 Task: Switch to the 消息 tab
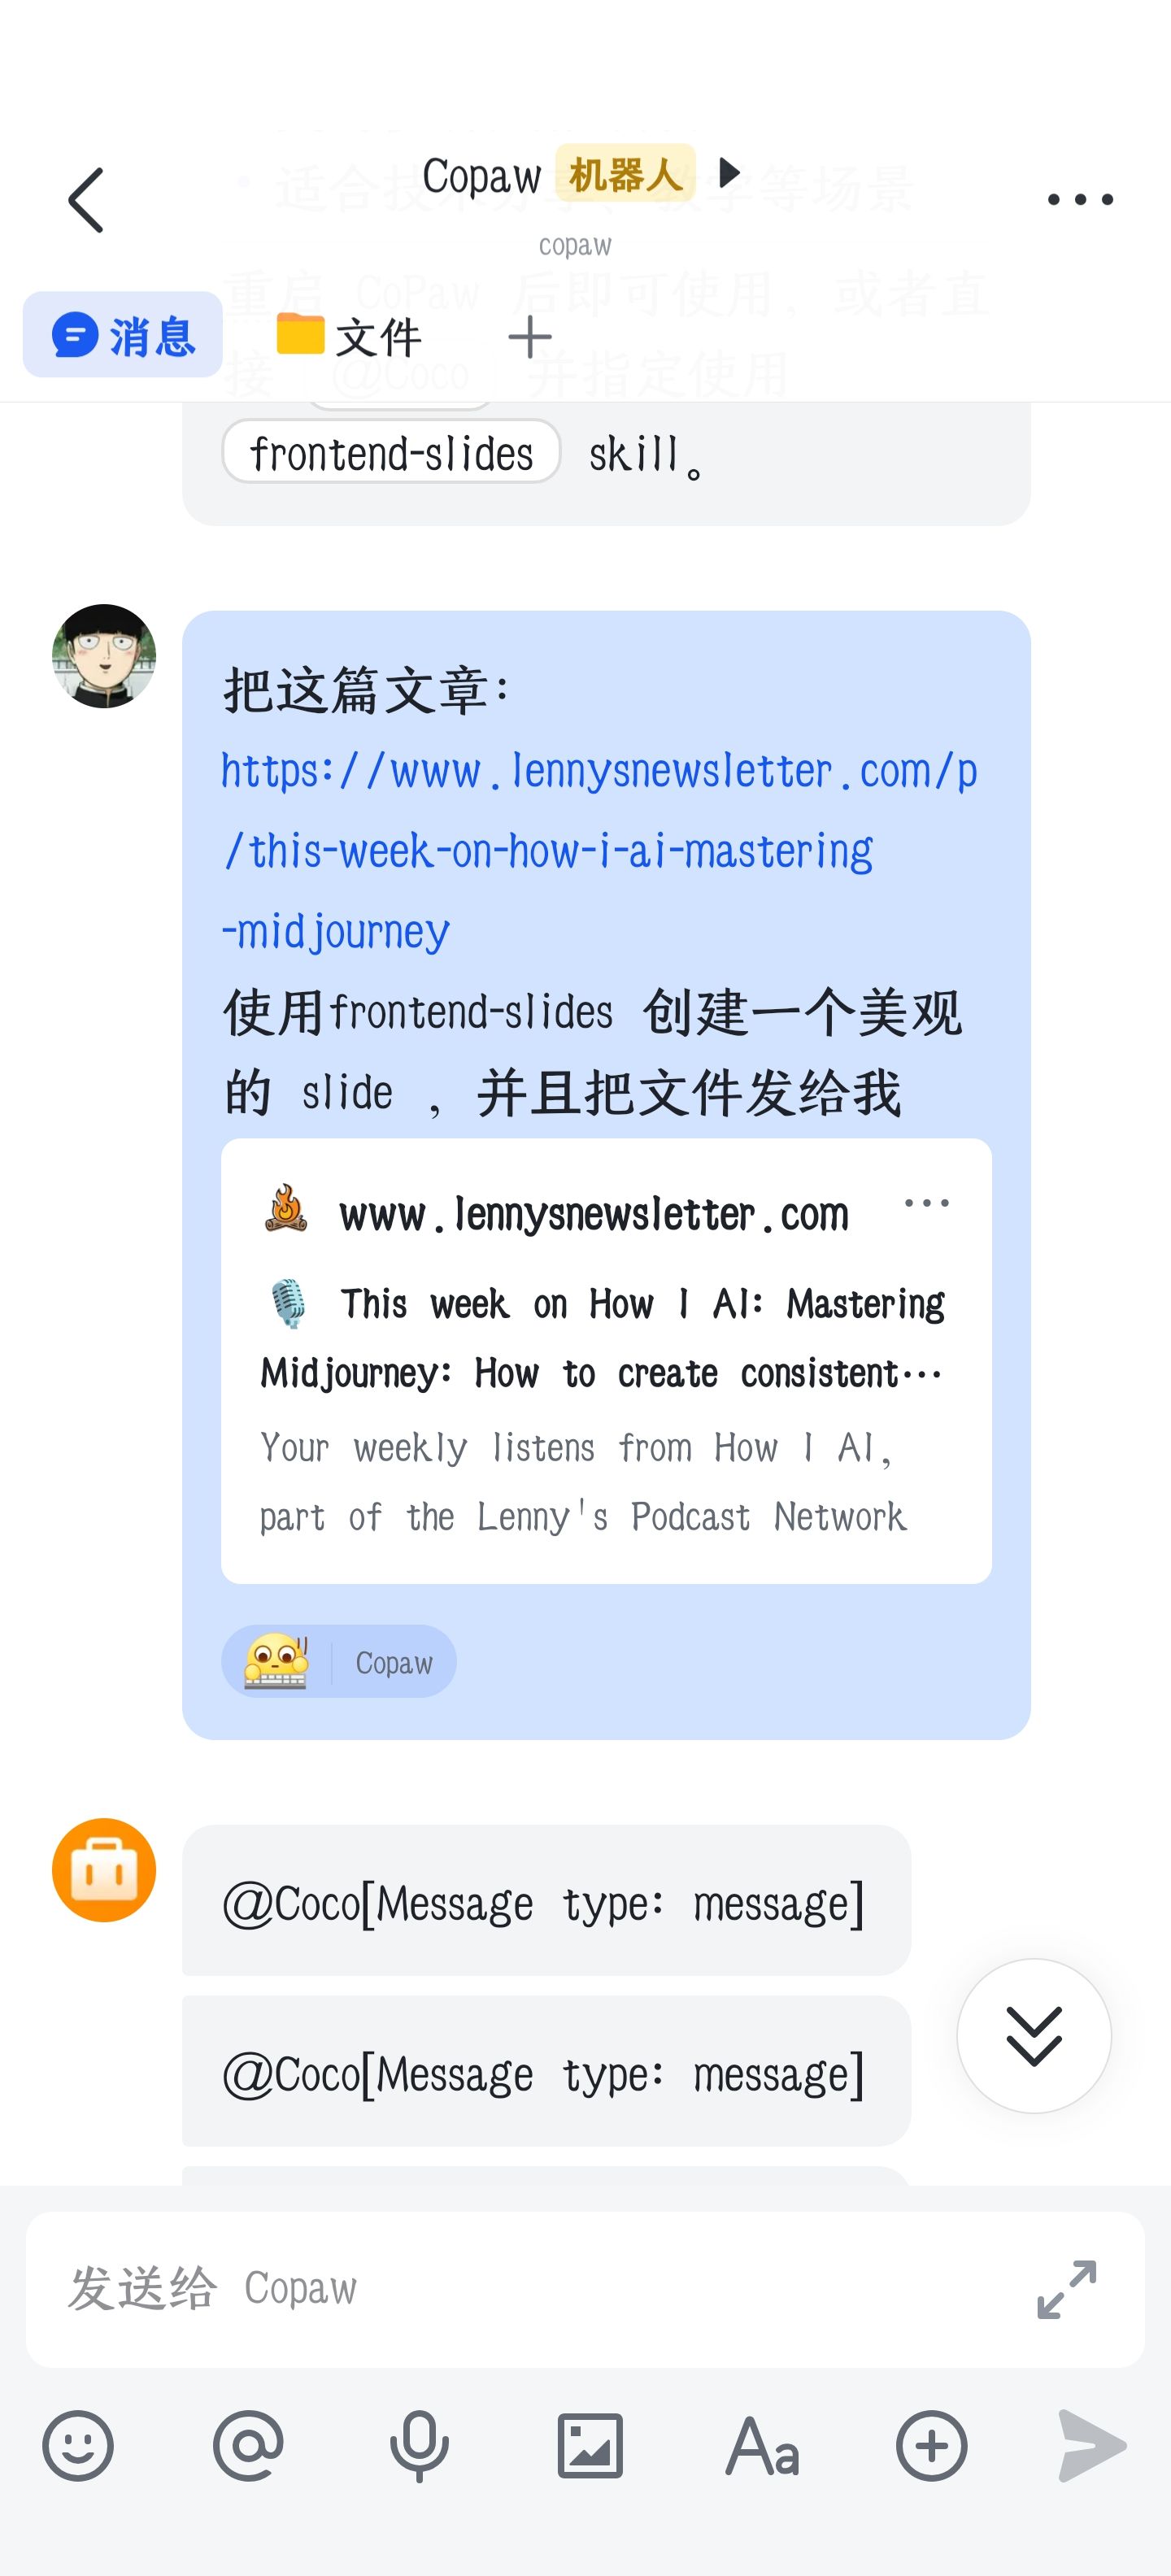pos(123,335)
